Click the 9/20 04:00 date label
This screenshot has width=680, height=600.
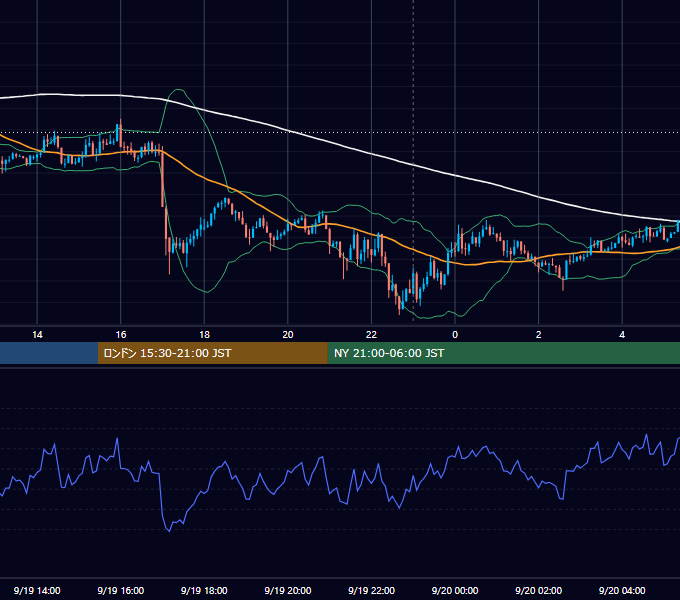pos(622,590)
